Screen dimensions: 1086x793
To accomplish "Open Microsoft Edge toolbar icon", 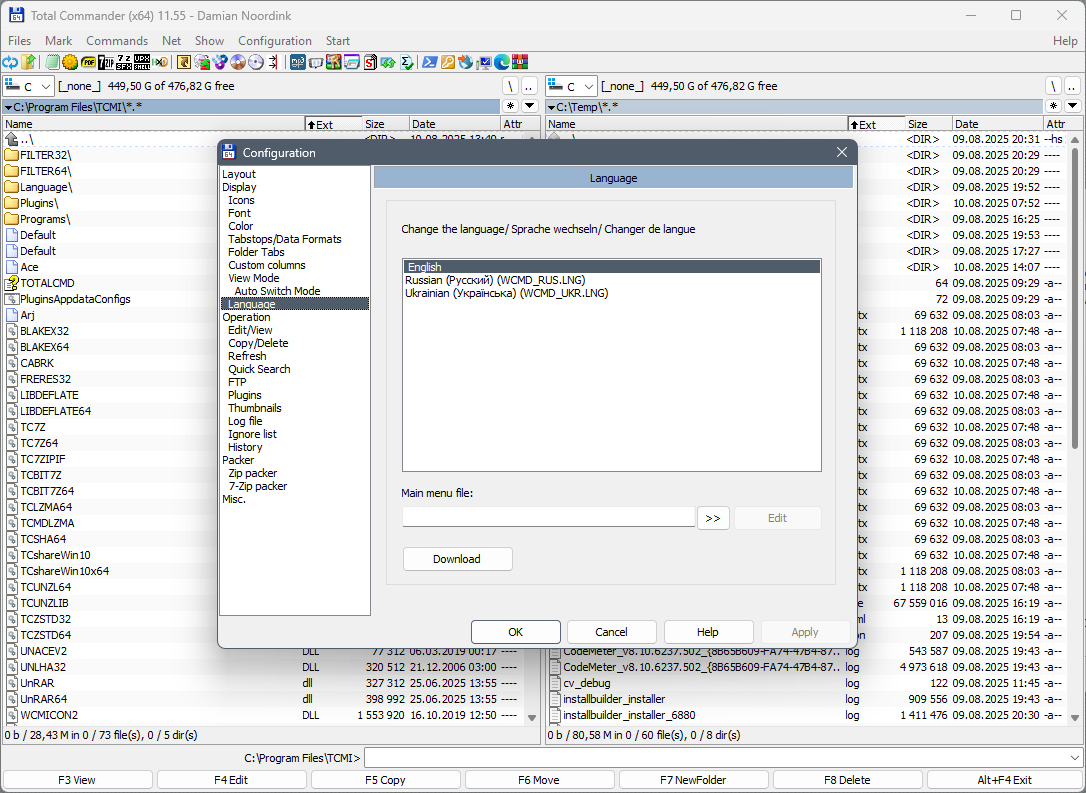I will tap(502, 62).
